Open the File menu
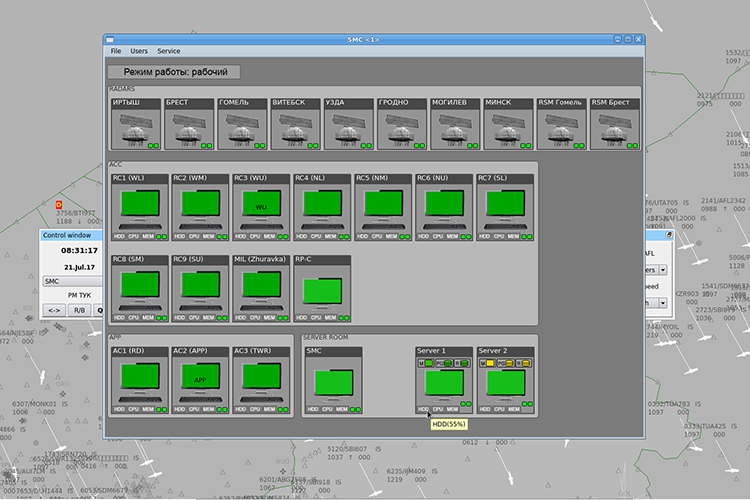Image resolution: width=750 pixels, height=500 pixels. coord(116,50)
